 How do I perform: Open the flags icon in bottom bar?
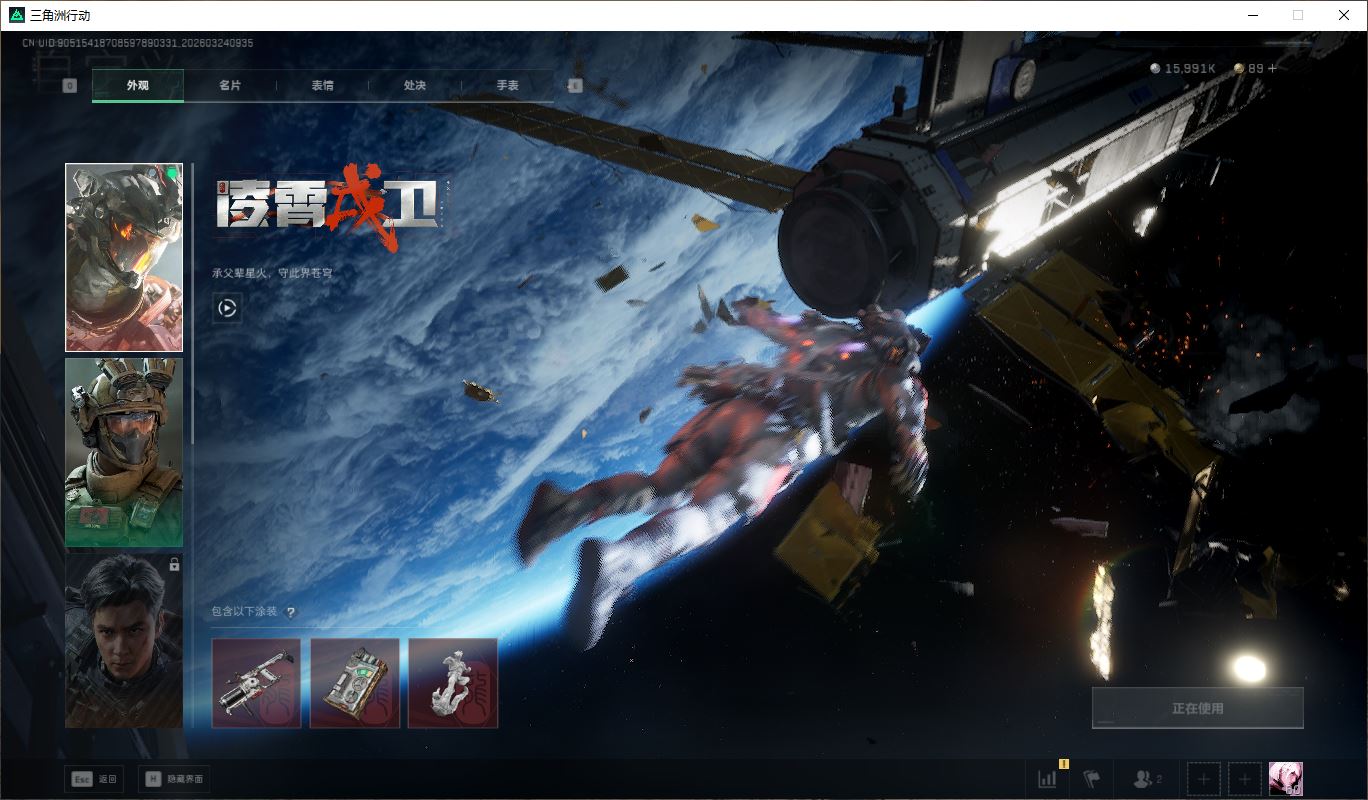[x=1092, y=779]
